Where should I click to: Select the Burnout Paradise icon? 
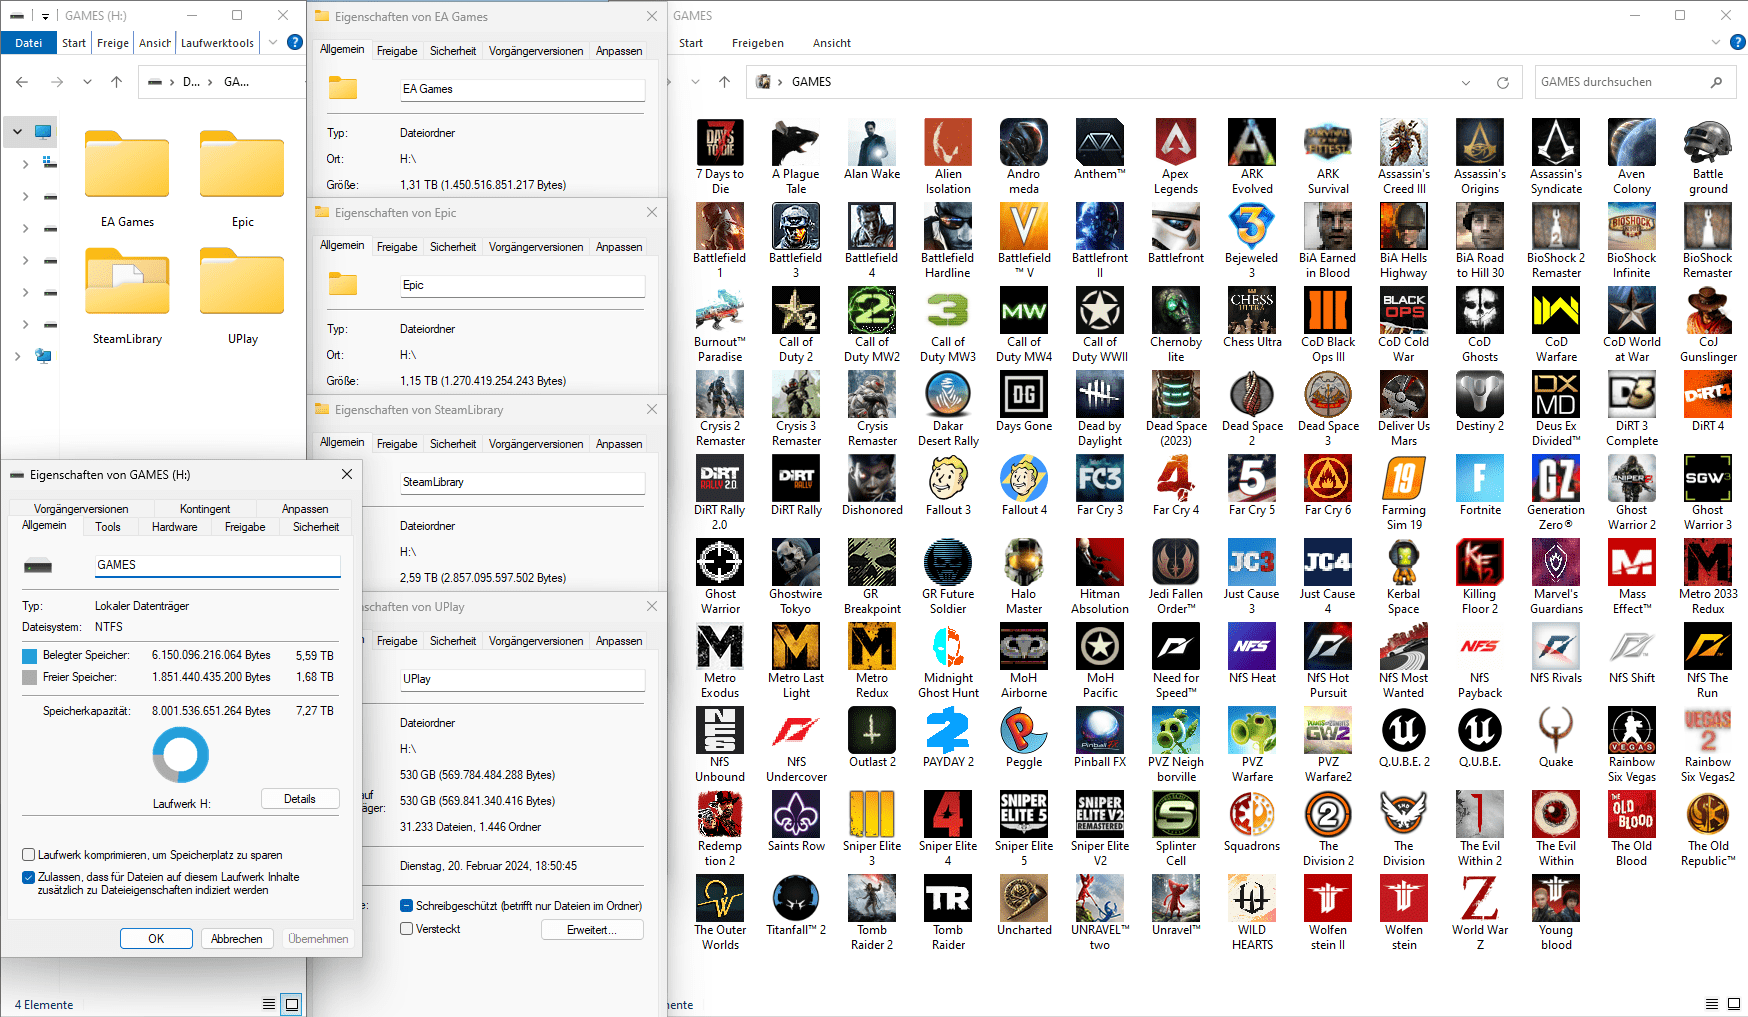click(x=720, y=325)
